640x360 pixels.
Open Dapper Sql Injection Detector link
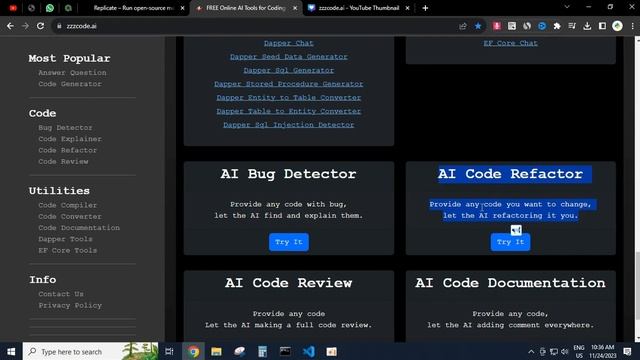pos(289,125)
